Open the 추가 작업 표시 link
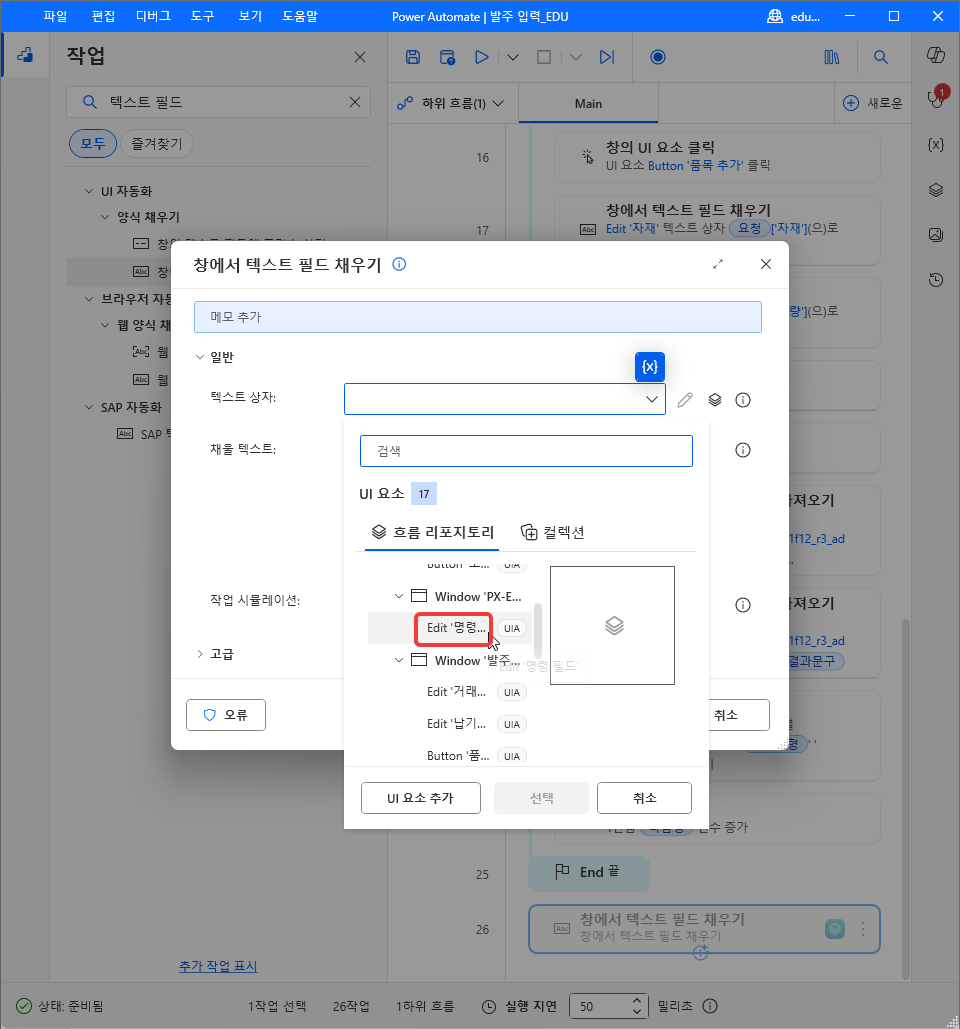 coord(218,966)
